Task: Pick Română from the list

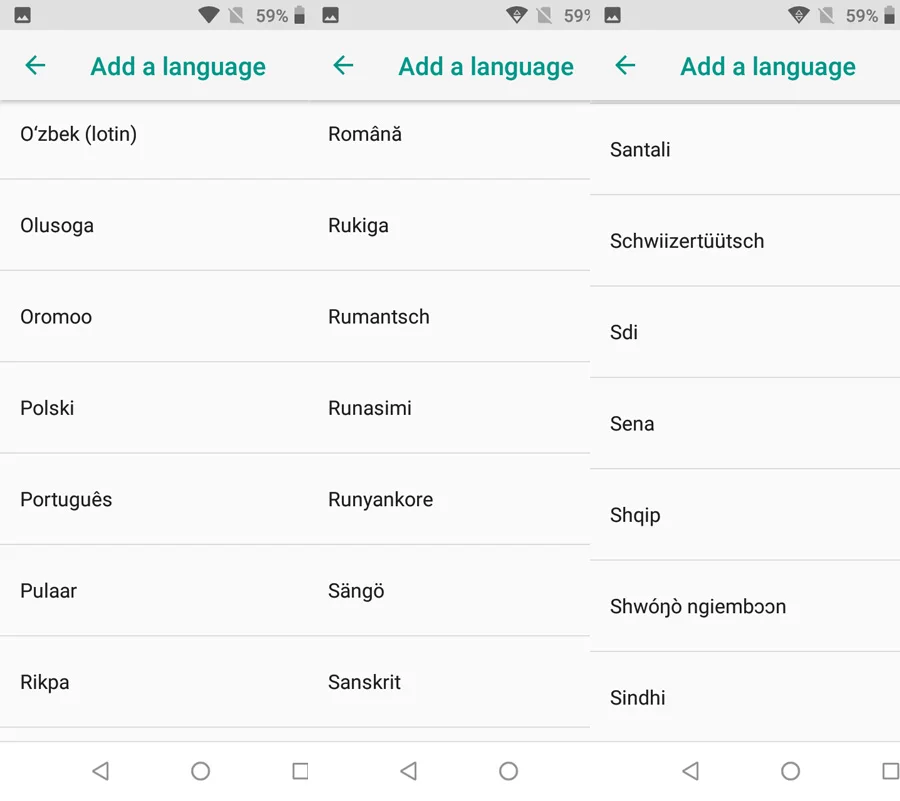Action: coord(449,134)
